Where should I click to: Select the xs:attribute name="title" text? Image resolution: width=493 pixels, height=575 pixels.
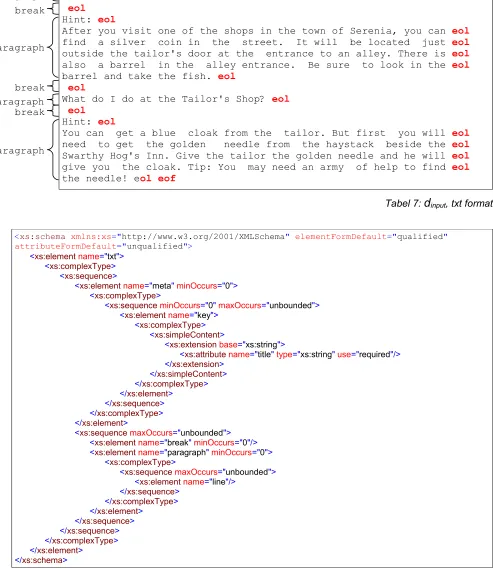click(227, 355)
